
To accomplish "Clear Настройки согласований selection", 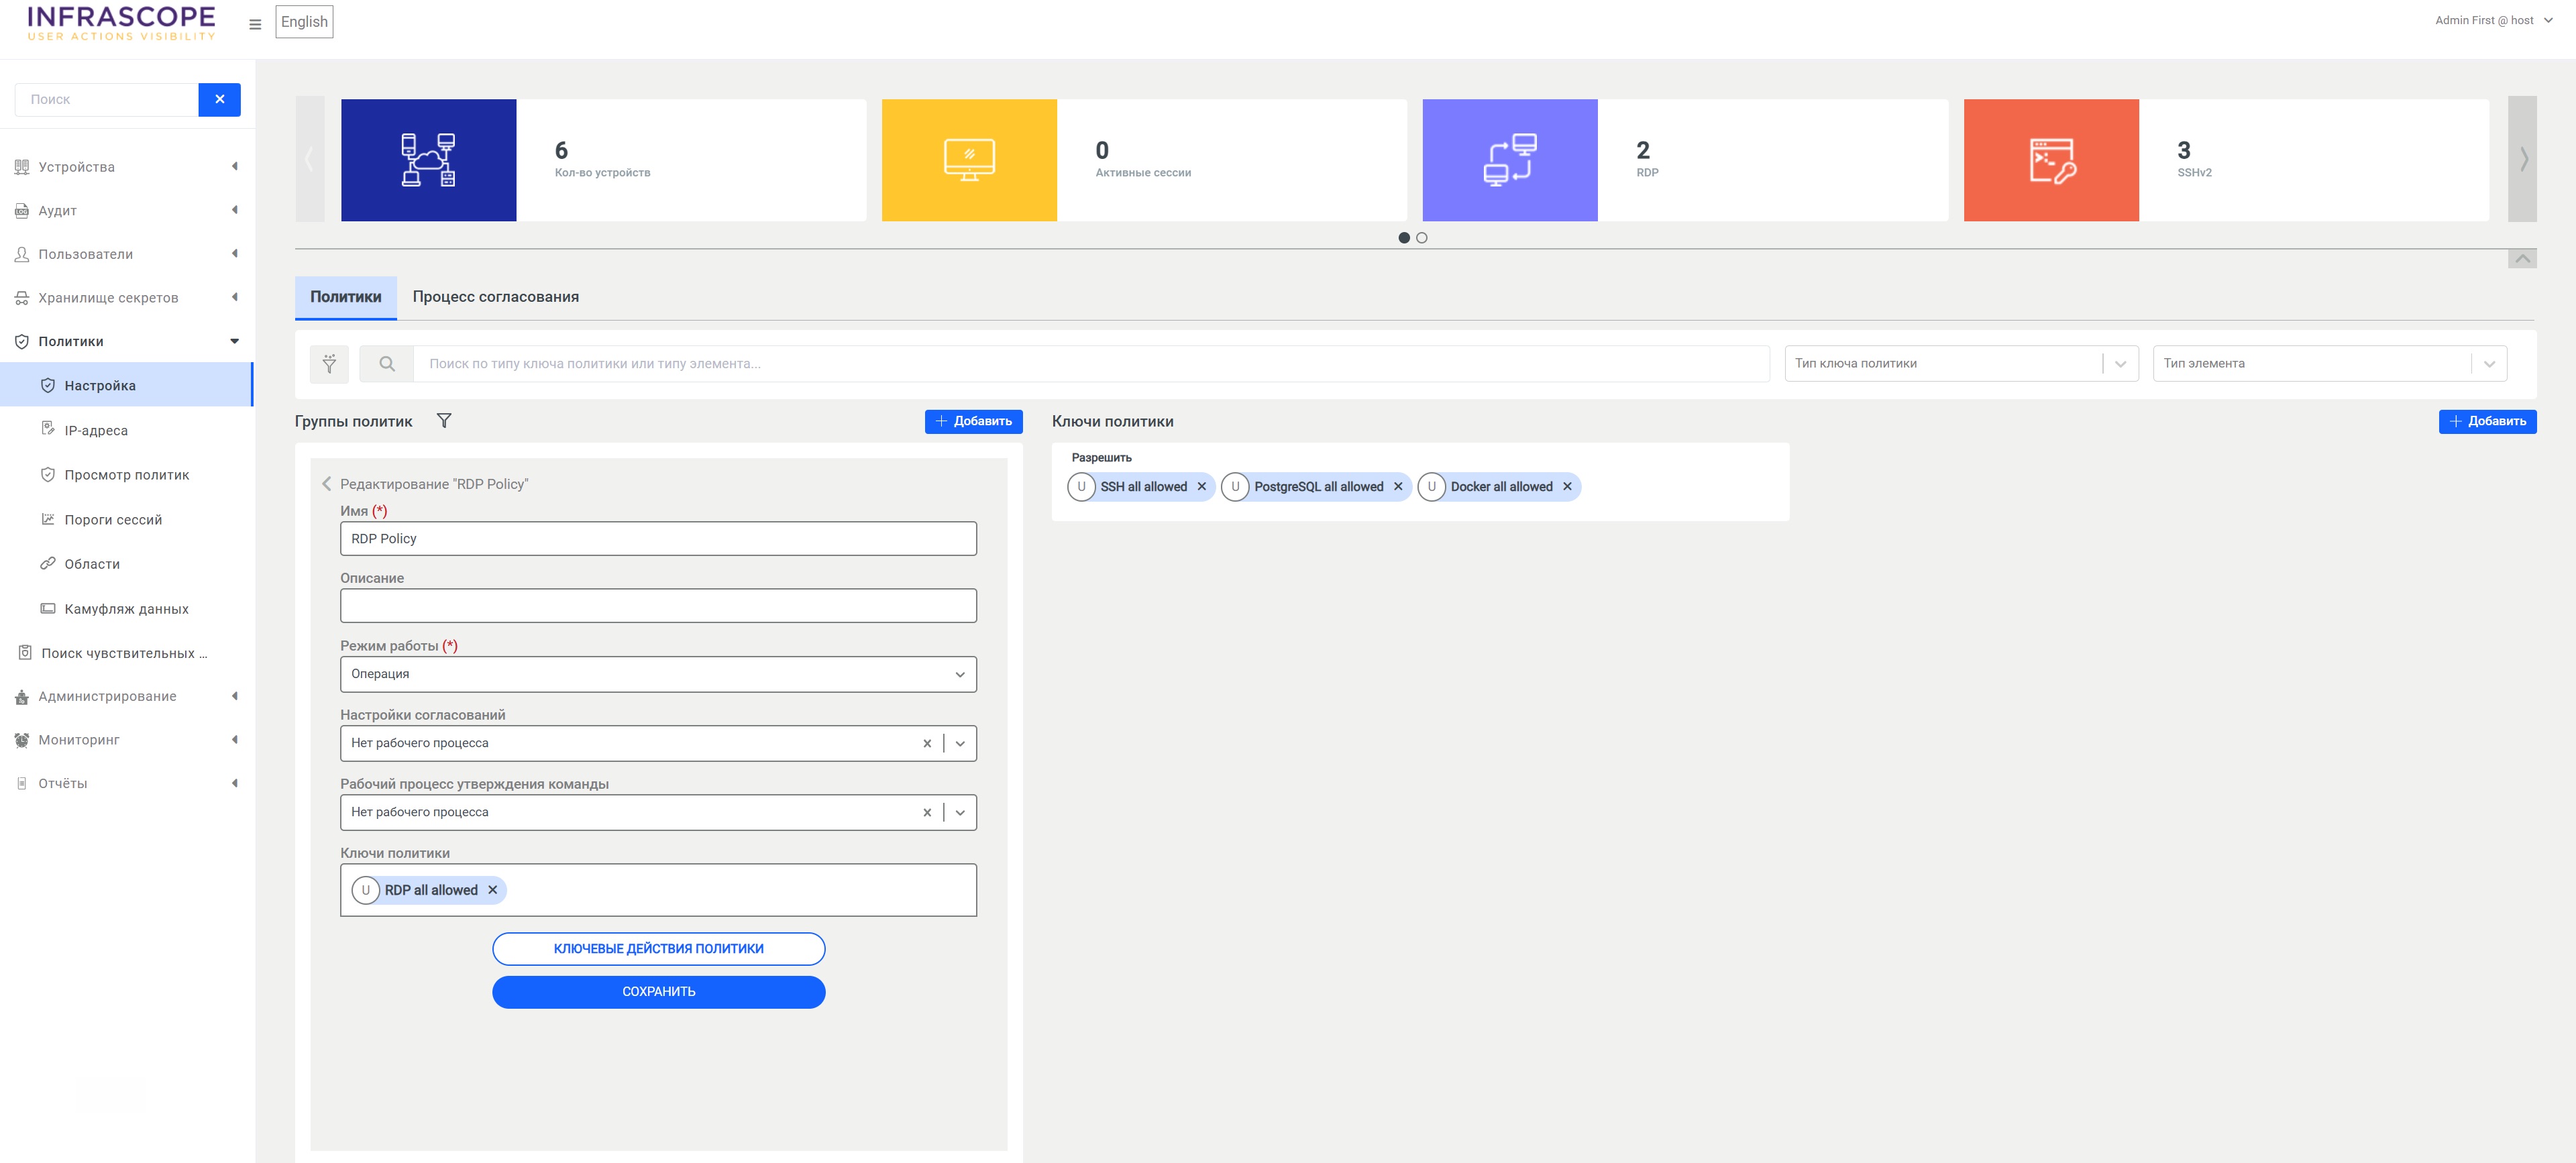I will coord(927,743).
